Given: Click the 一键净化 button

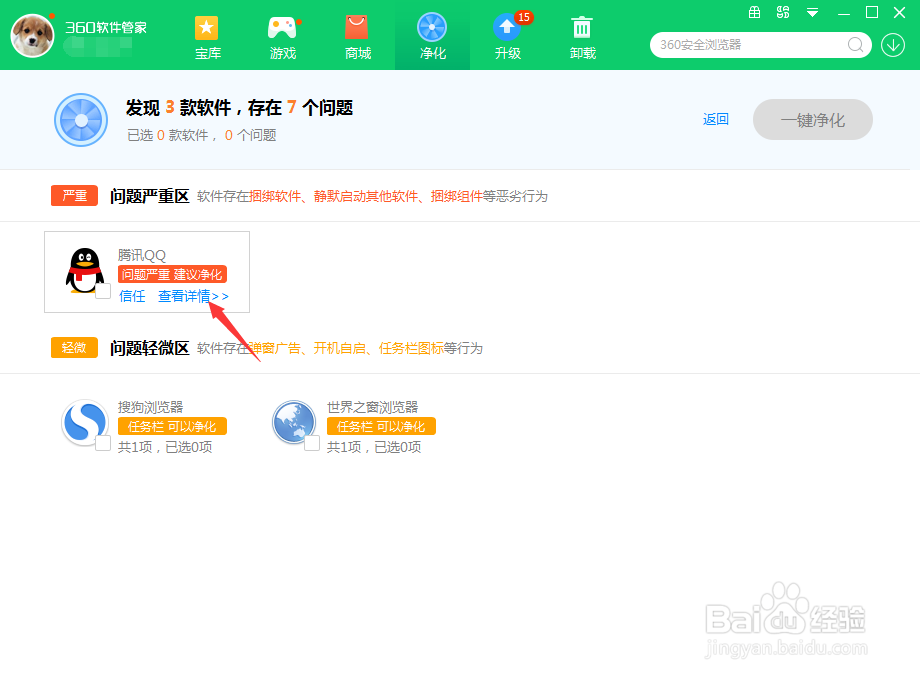Looking at the screenshot, I should pos(813,120).
